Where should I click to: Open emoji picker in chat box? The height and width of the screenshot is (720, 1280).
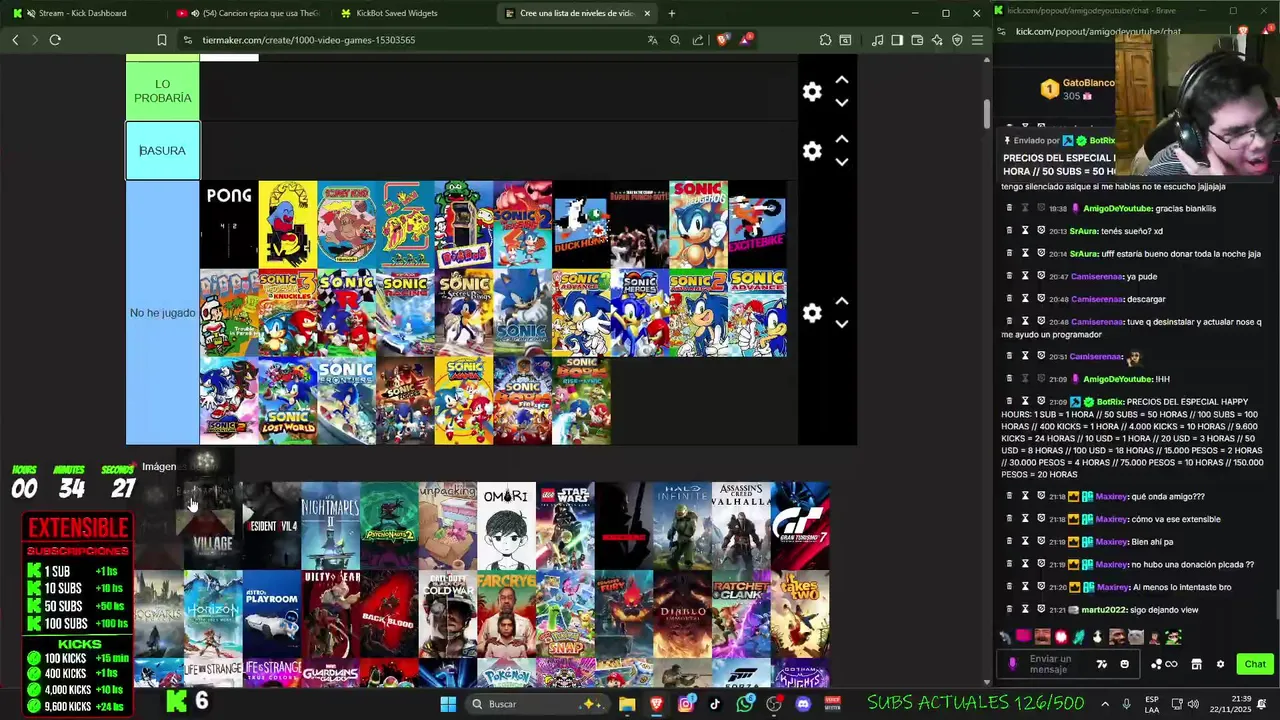(1124, 664)
